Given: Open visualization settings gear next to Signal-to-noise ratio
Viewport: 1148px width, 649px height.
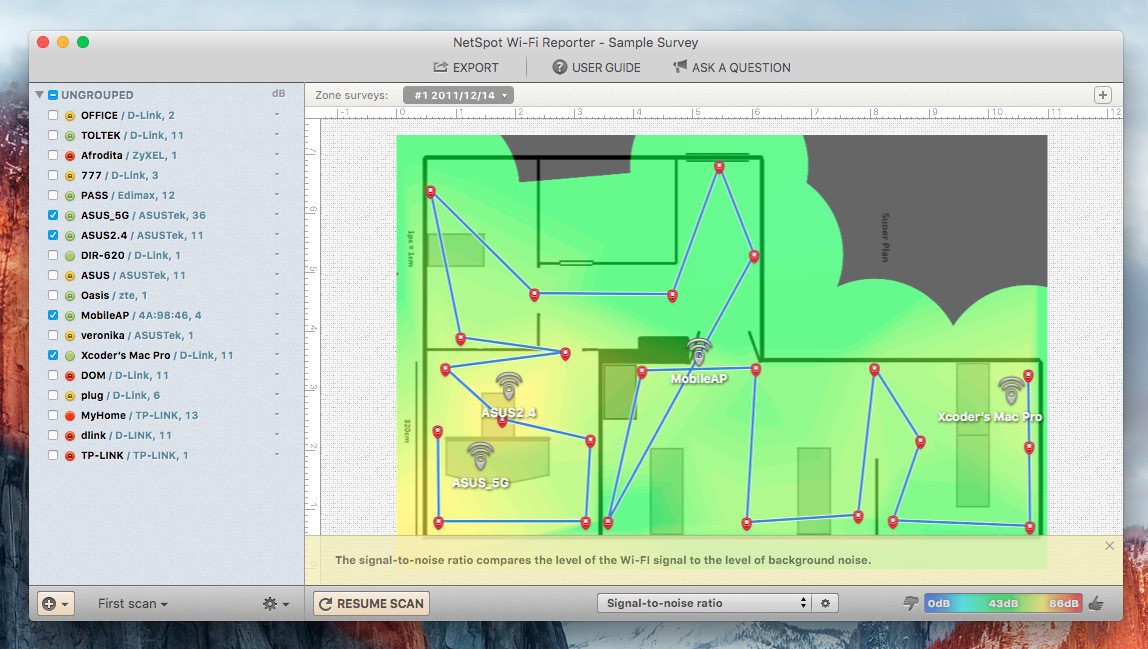Looking at the screenshot, I should (825, 603).
